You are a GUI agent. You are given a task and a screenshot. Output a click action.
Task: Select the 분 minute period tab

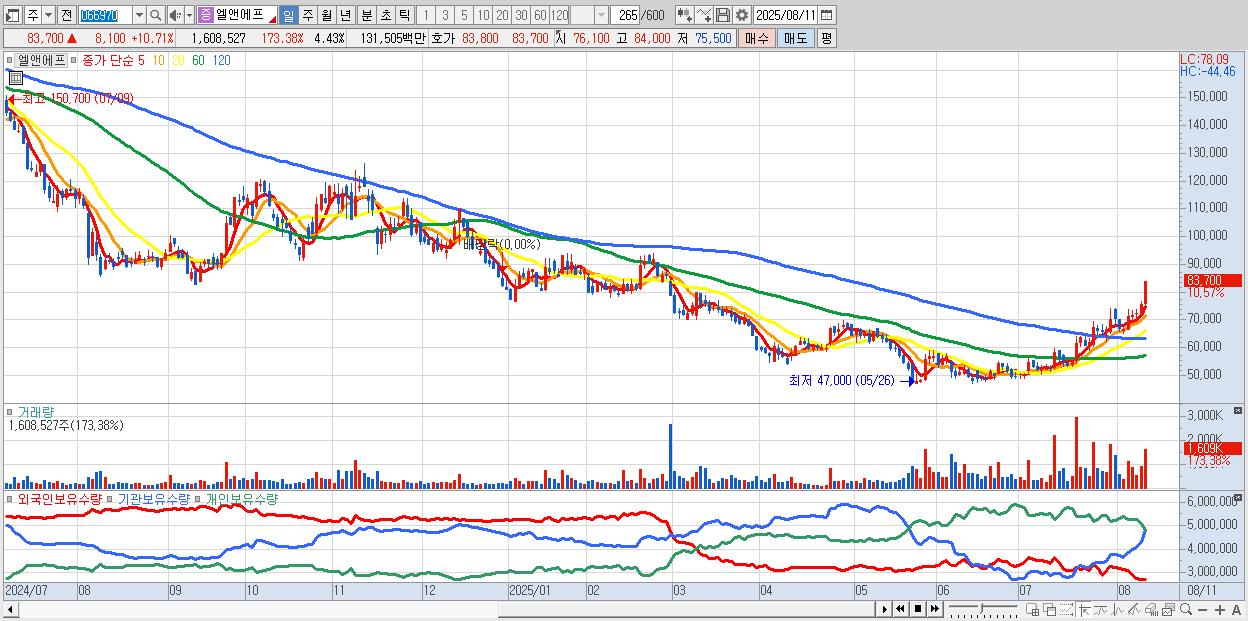click(367, 15)
